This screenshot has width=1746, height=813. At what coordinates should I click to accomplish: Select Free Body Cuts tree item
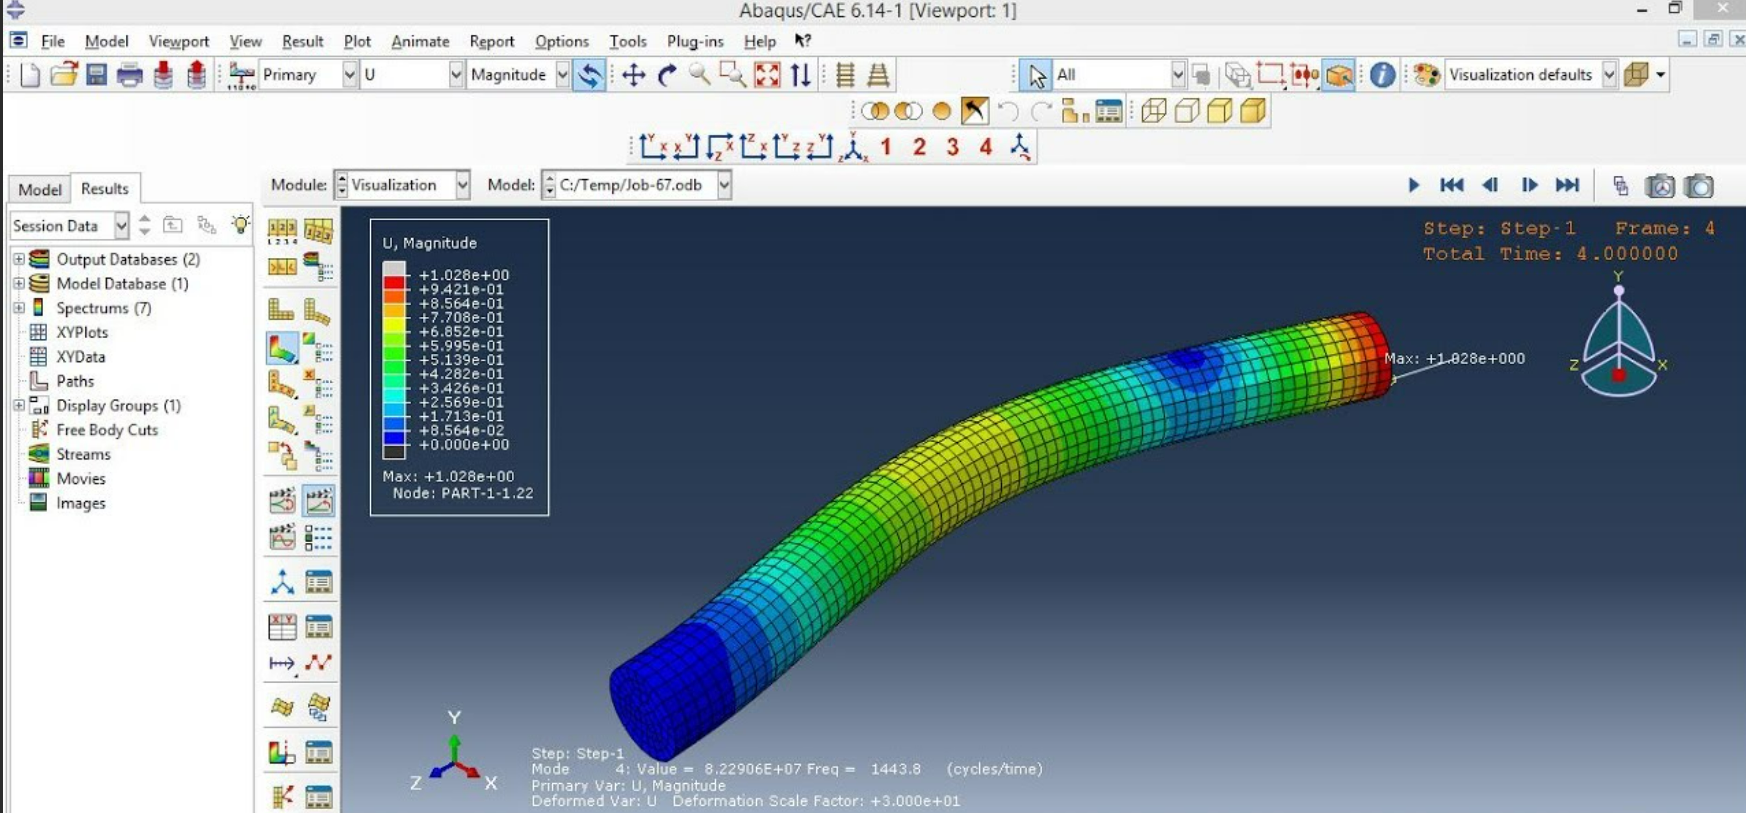click(107, 430)
